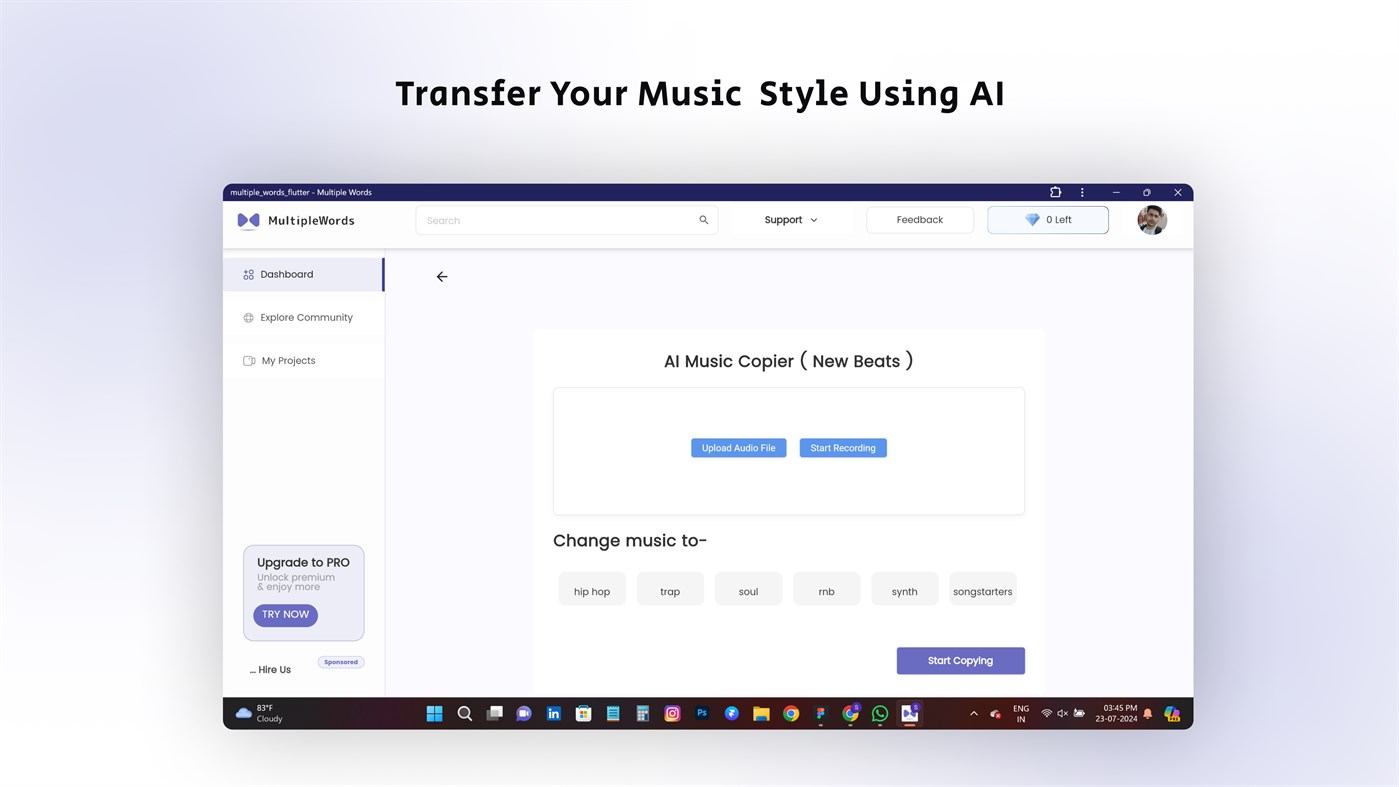
Task: Click the My Projects video icon
Action: click(248, 360)
